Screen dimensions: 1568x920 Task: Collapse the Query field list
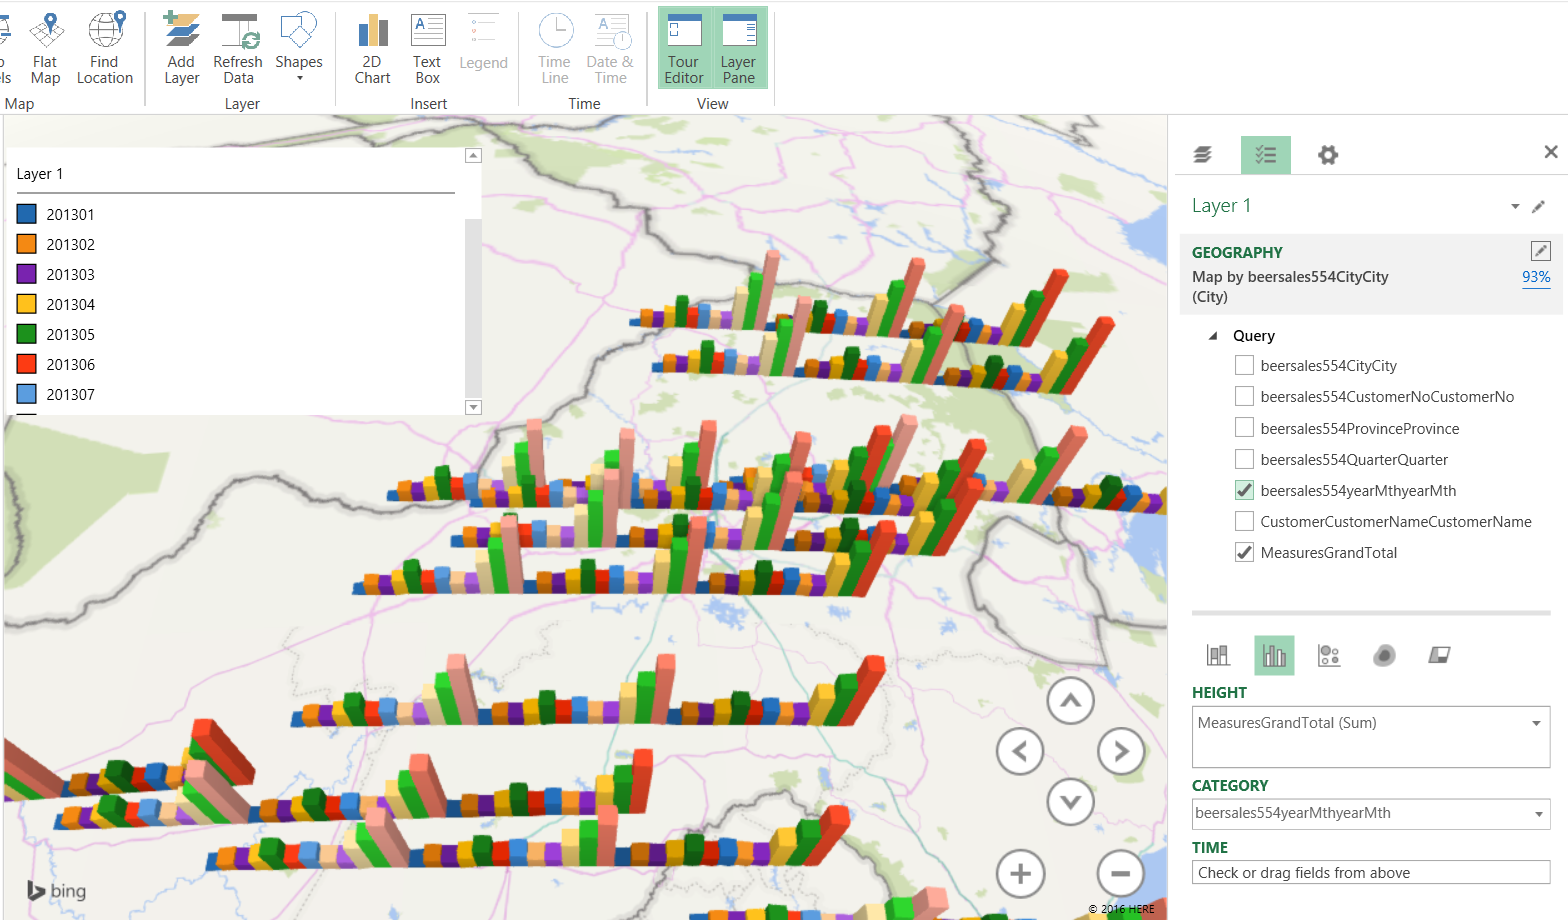[1214, 336]
